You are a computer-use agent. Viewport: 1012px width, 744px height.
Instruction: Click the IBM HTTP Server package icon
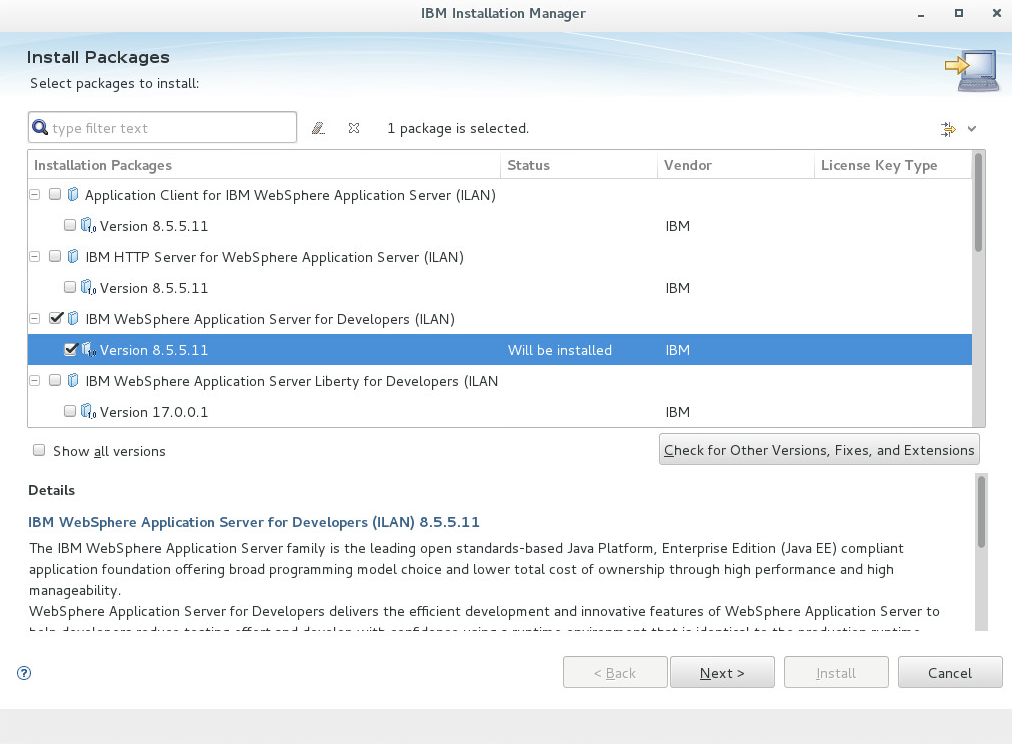click(x=73, y=256)
